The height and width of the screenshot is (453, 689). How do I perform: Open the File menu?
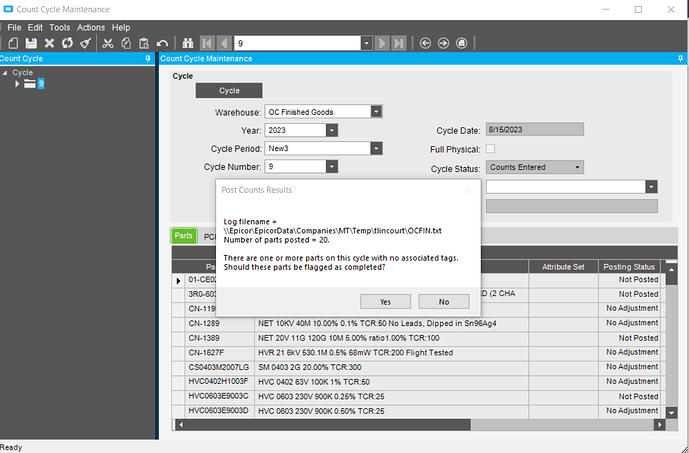[14, 27]
